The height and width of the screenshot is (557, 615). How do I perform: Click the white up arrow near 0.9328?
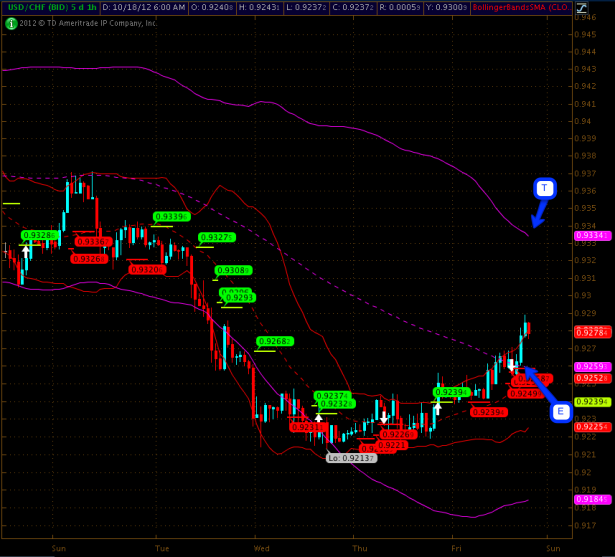point(25,251)
